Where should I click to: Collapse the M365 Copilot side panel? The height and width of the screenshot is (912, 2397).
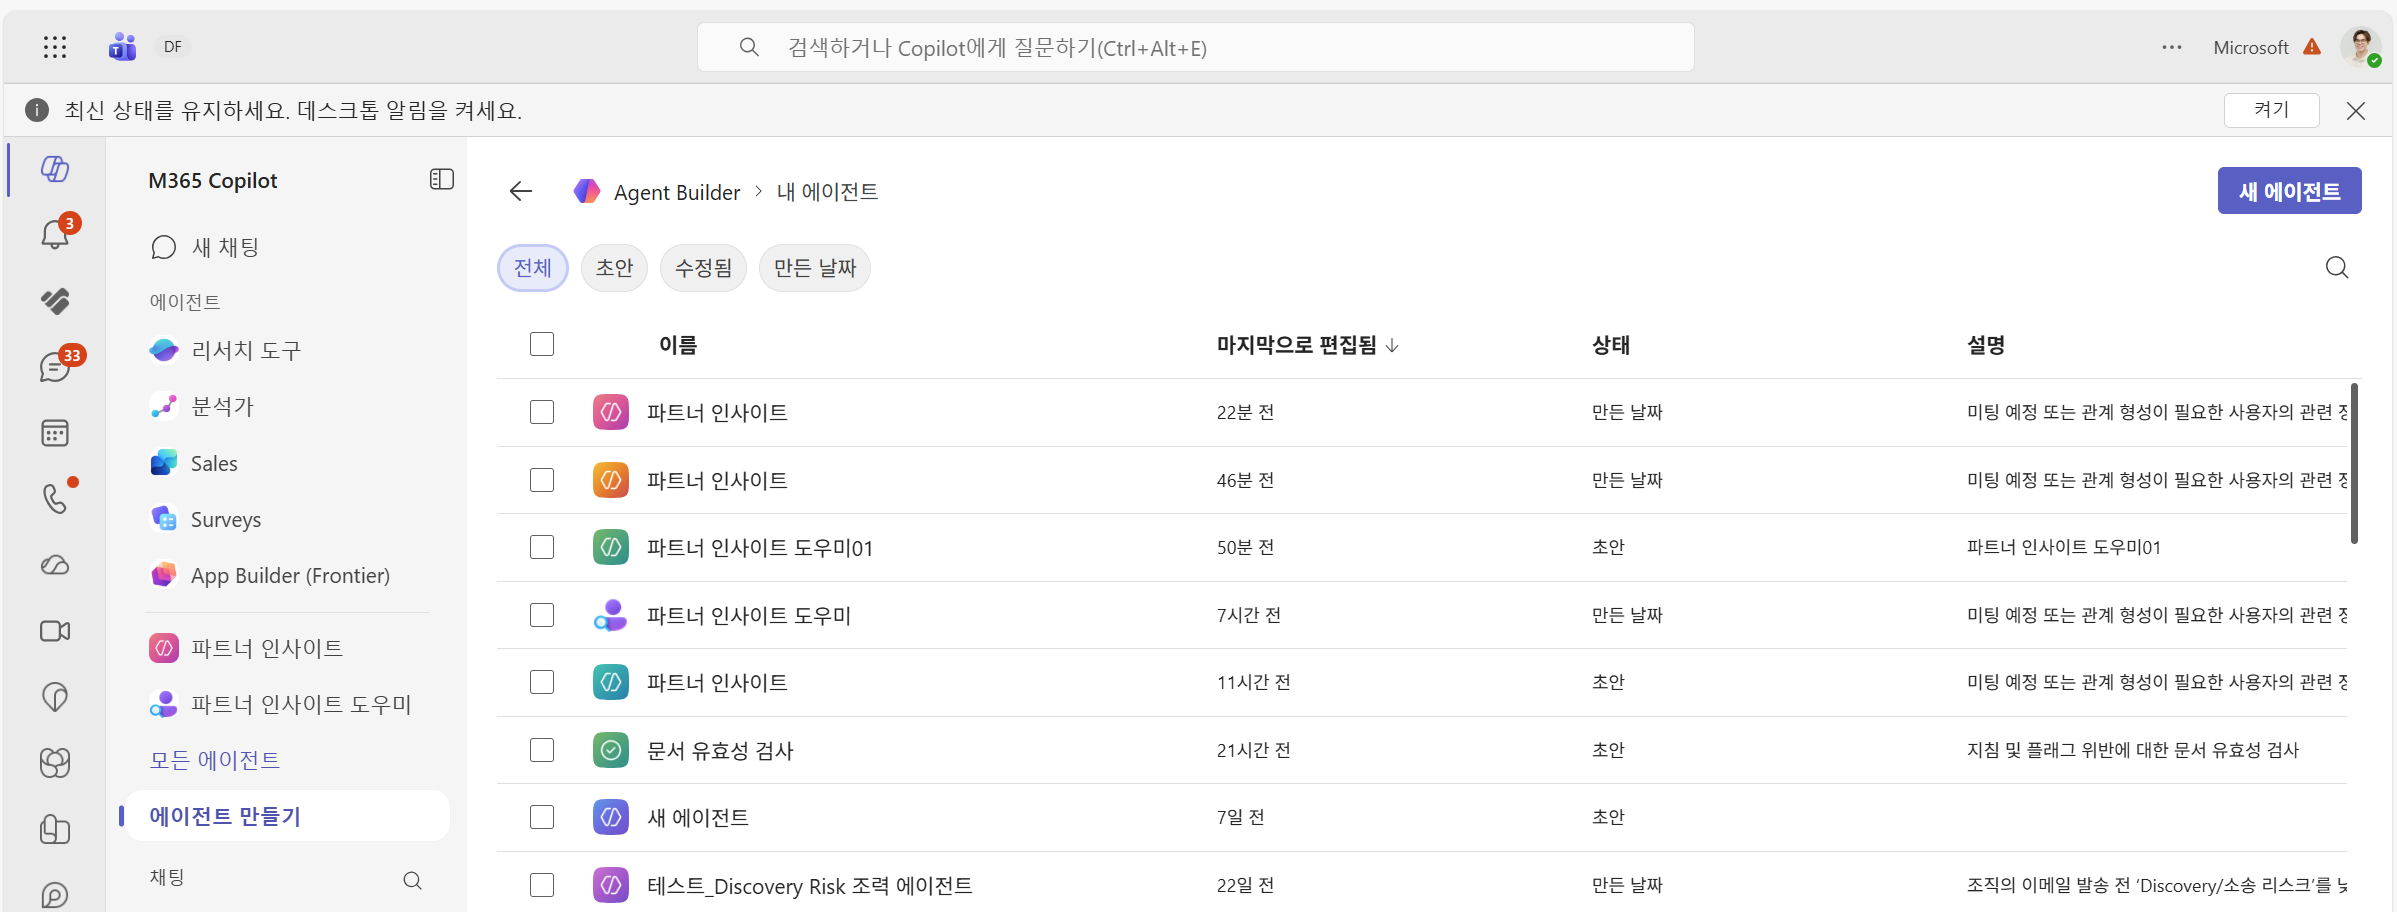coord(442,180)
